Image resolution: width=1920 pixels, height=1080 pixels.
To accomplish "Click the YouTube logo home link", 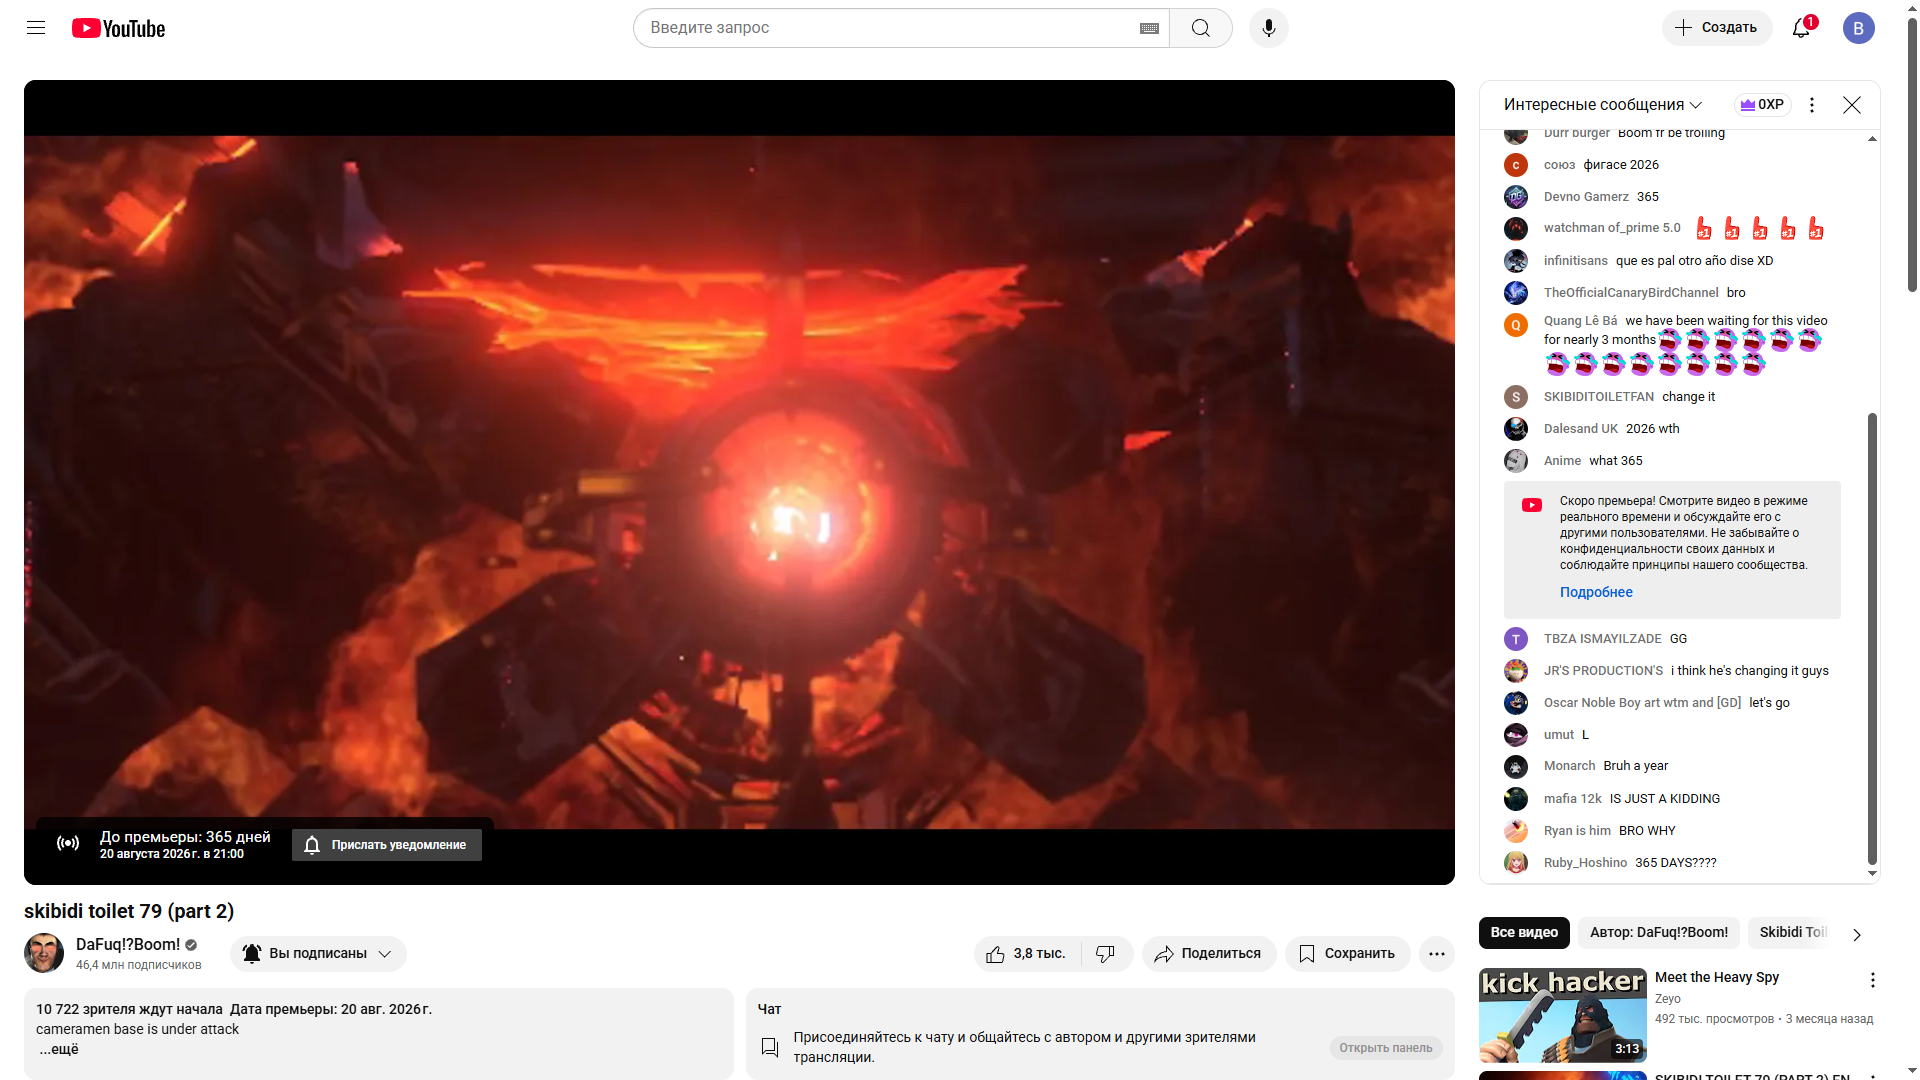I will pos(119,28).
